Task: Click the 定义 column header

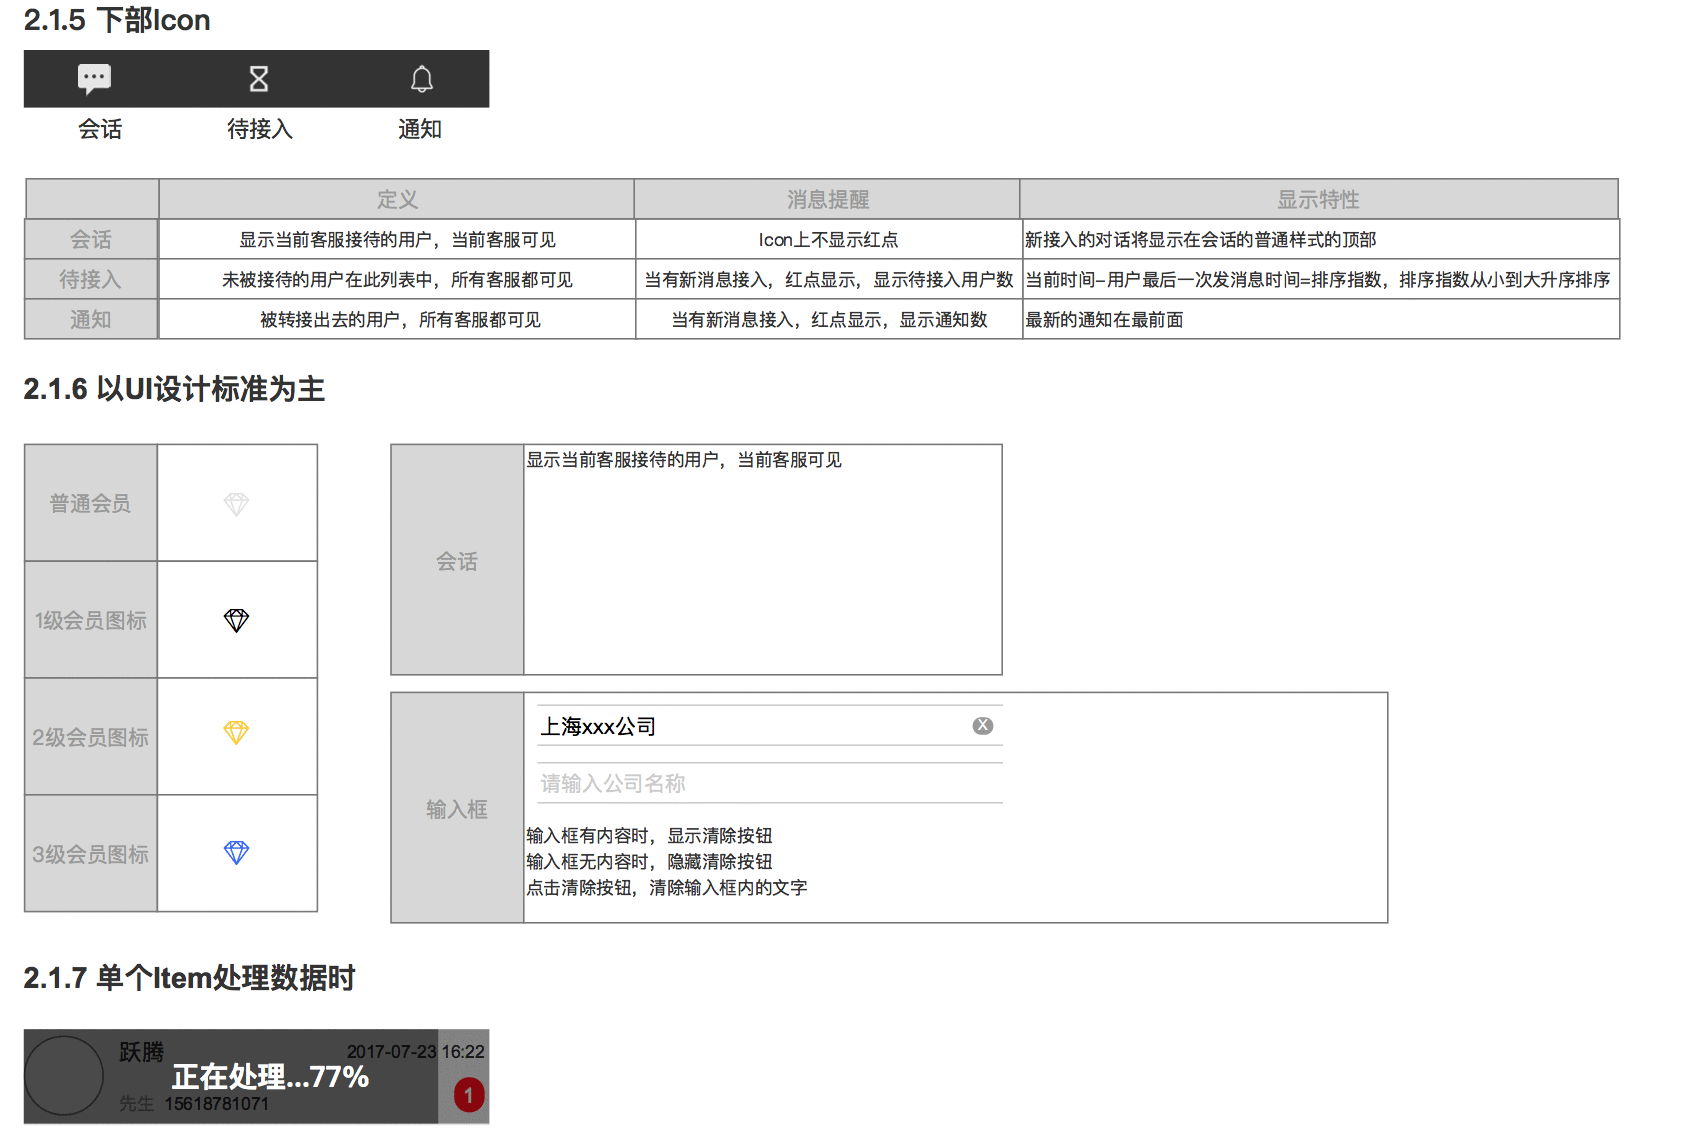Action: pyautogui.click(x=397, y=199)
